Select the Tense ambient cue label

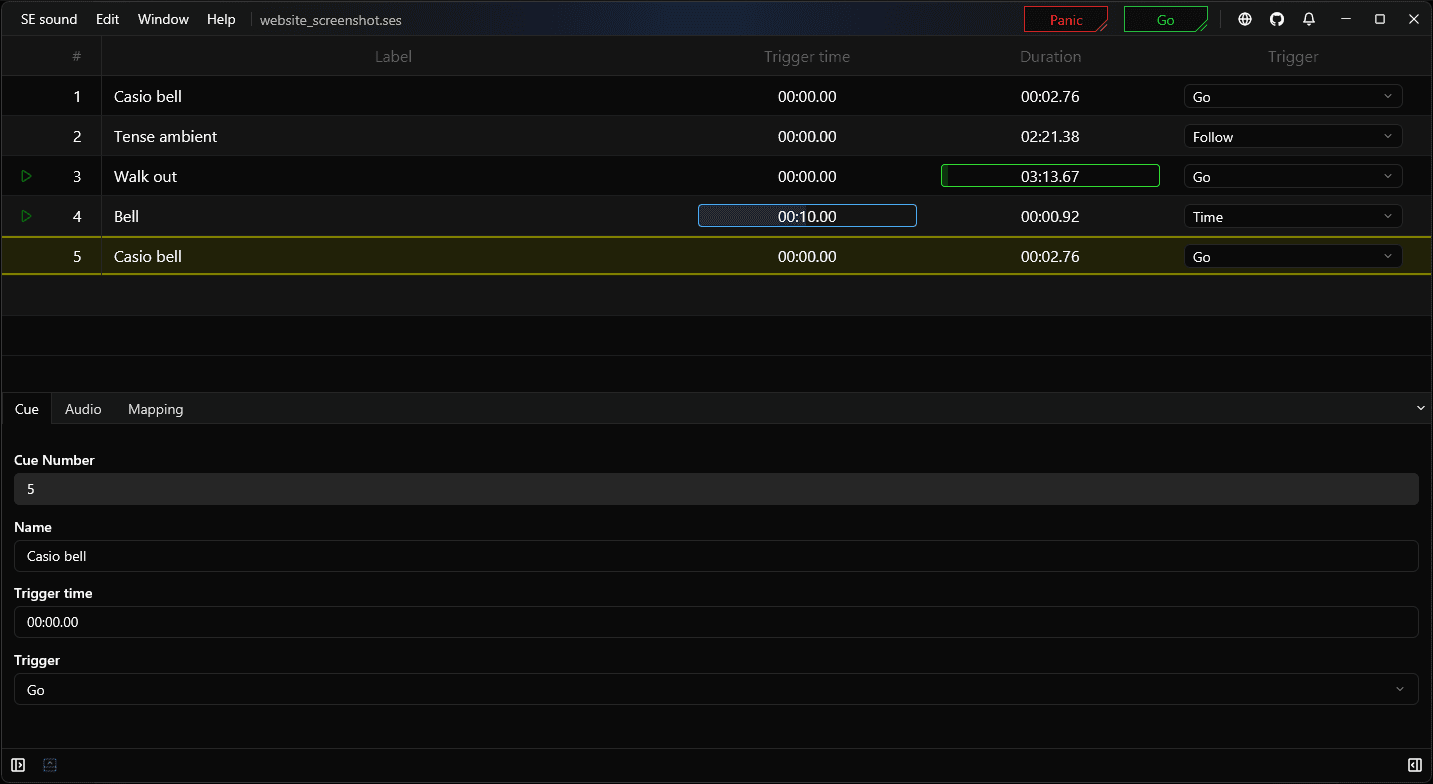pyautogui.click(x=165, y=137)
